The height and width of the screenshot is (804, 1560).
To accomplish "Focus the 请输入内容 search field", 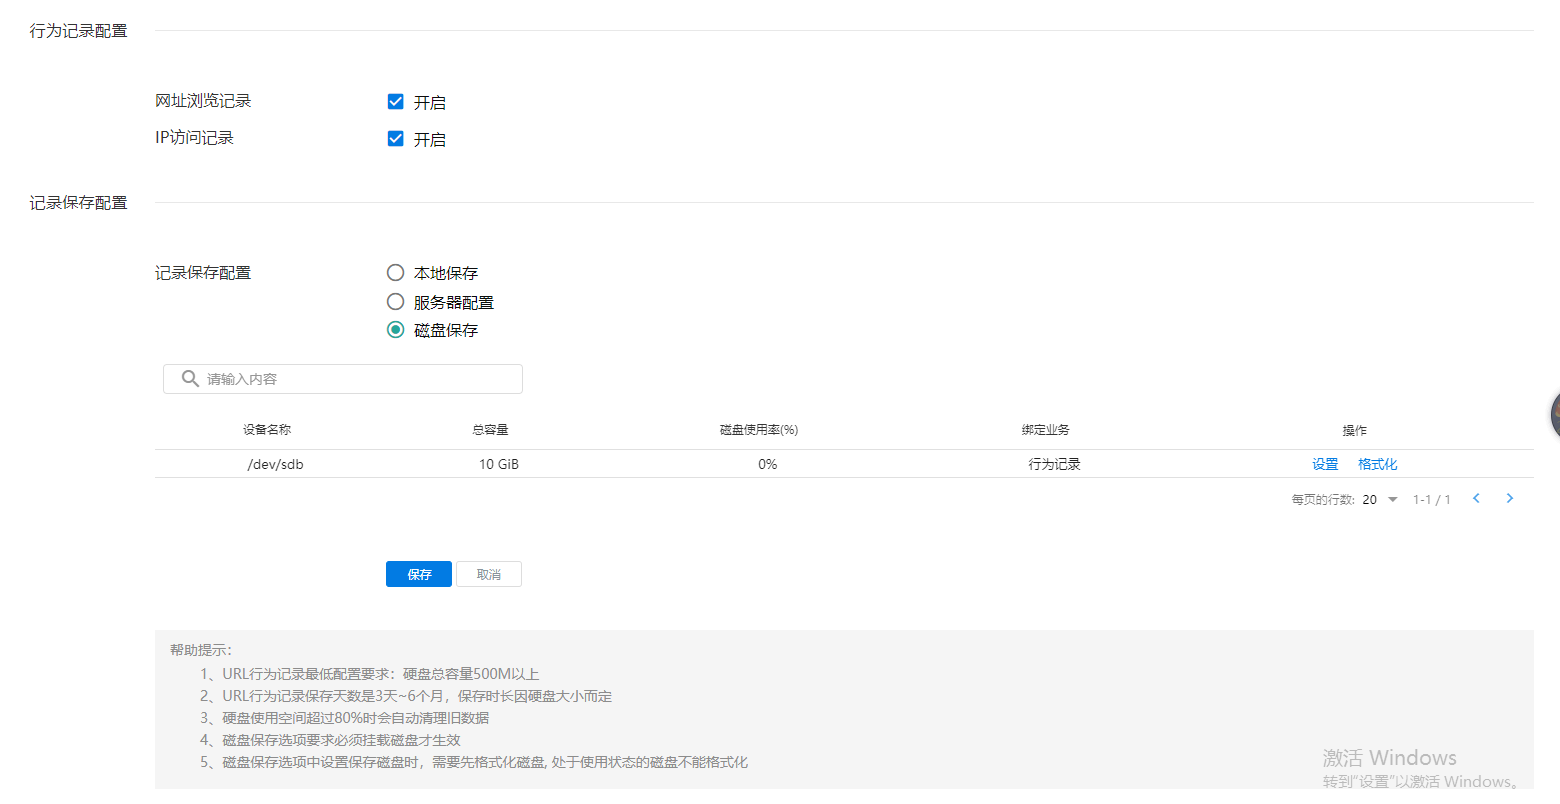I will (x=355, y=379).
